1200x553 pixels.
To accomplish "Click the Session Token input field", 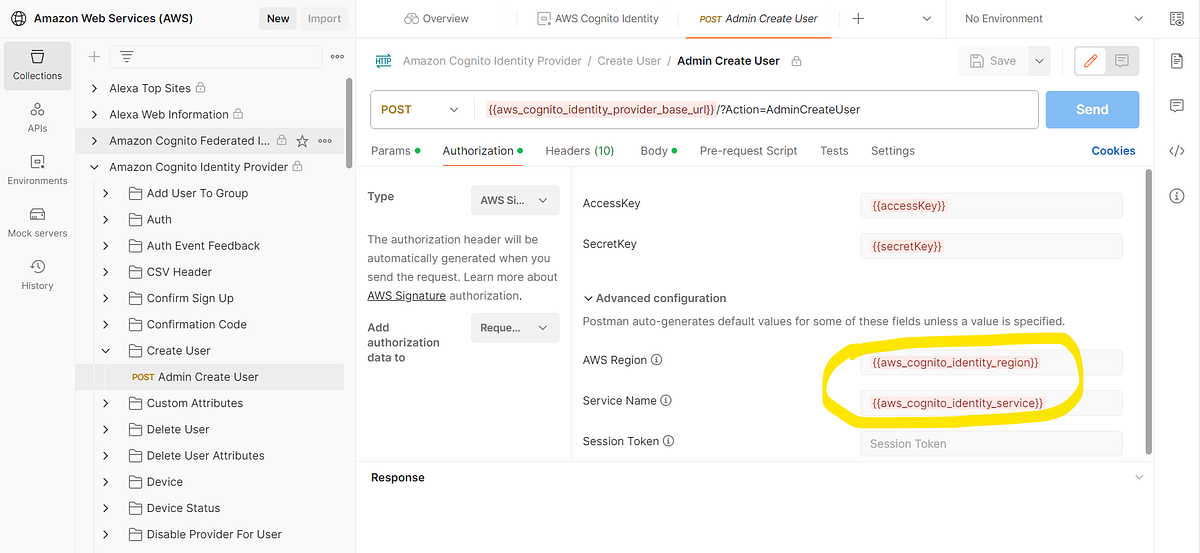I will [991, 444].
